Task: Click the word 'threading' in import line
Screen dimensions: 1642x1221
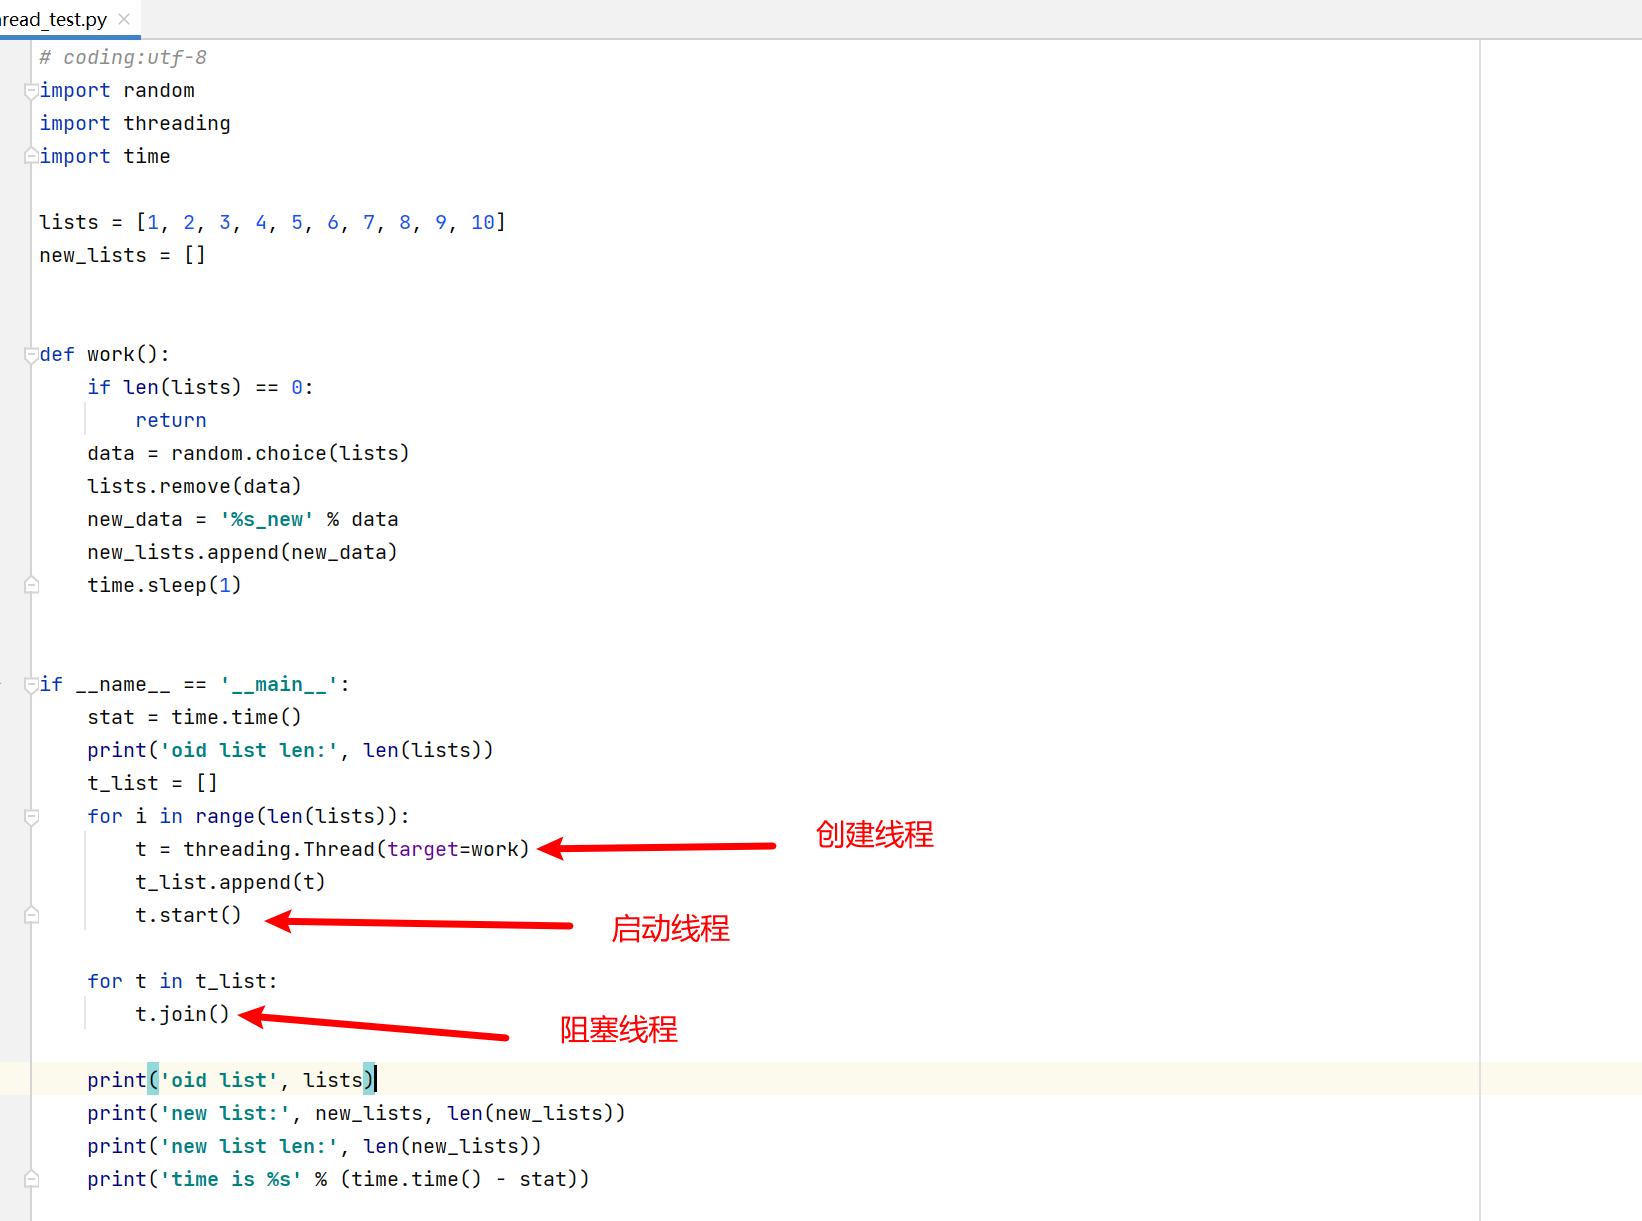Action: 177,123
